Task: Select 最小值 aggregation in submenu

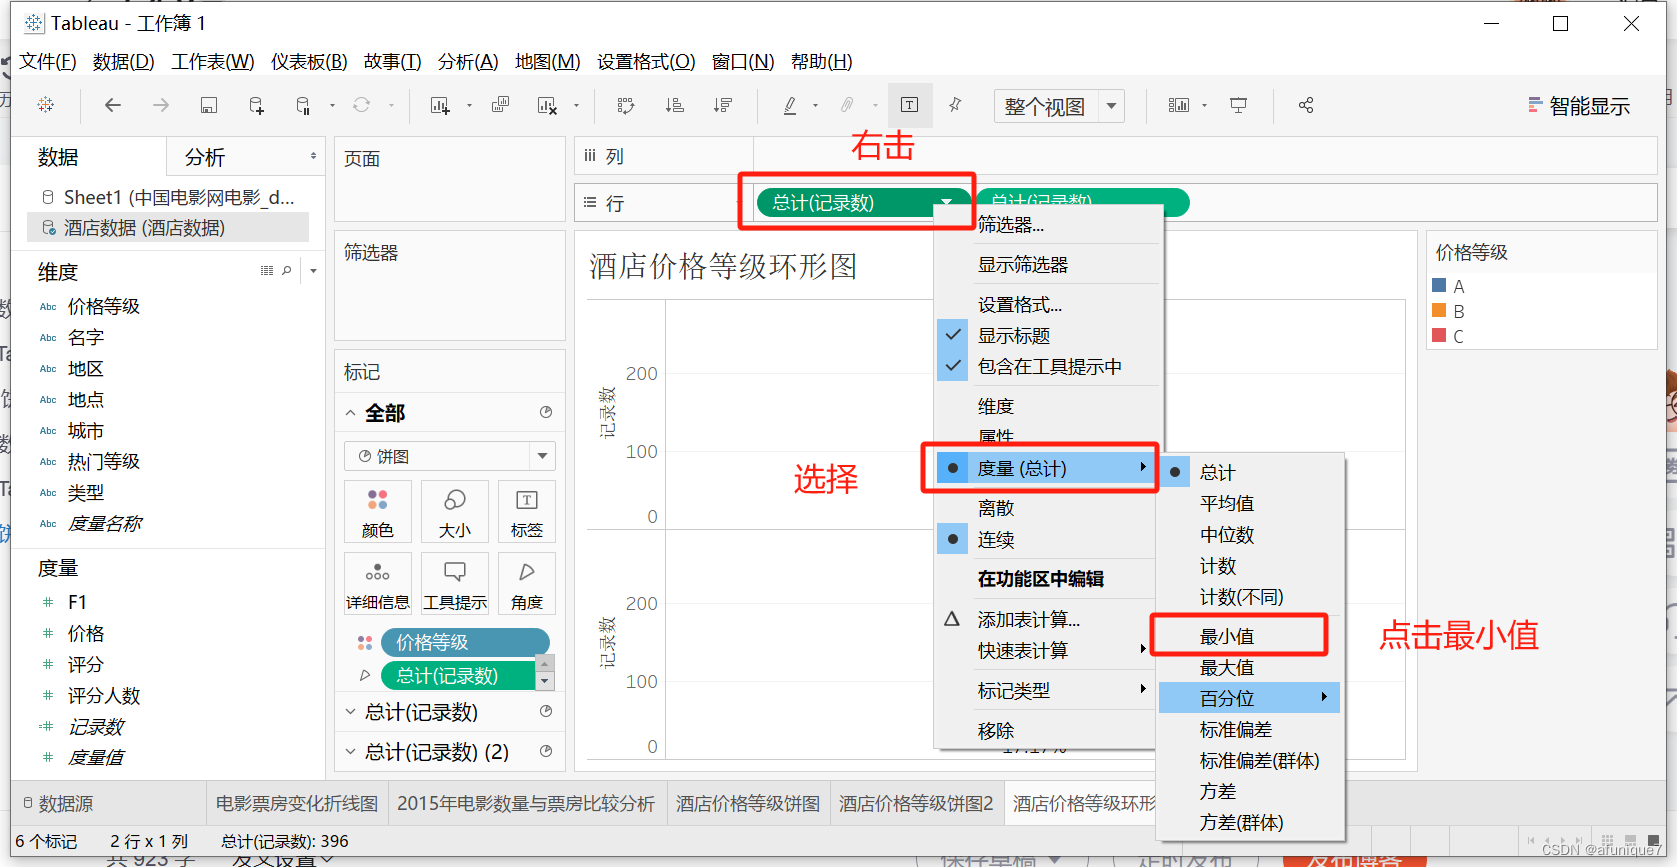Action: pyautogui.click(x=1250, y=636)
